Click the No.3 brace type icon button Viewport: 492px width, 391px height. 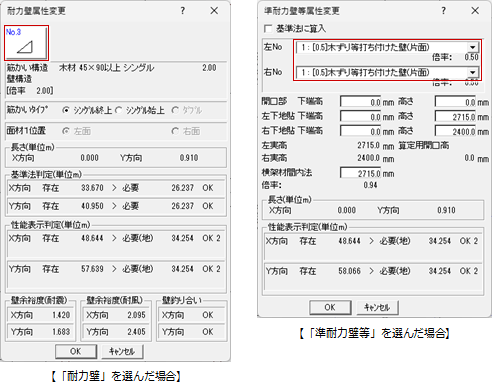[26, 43]
